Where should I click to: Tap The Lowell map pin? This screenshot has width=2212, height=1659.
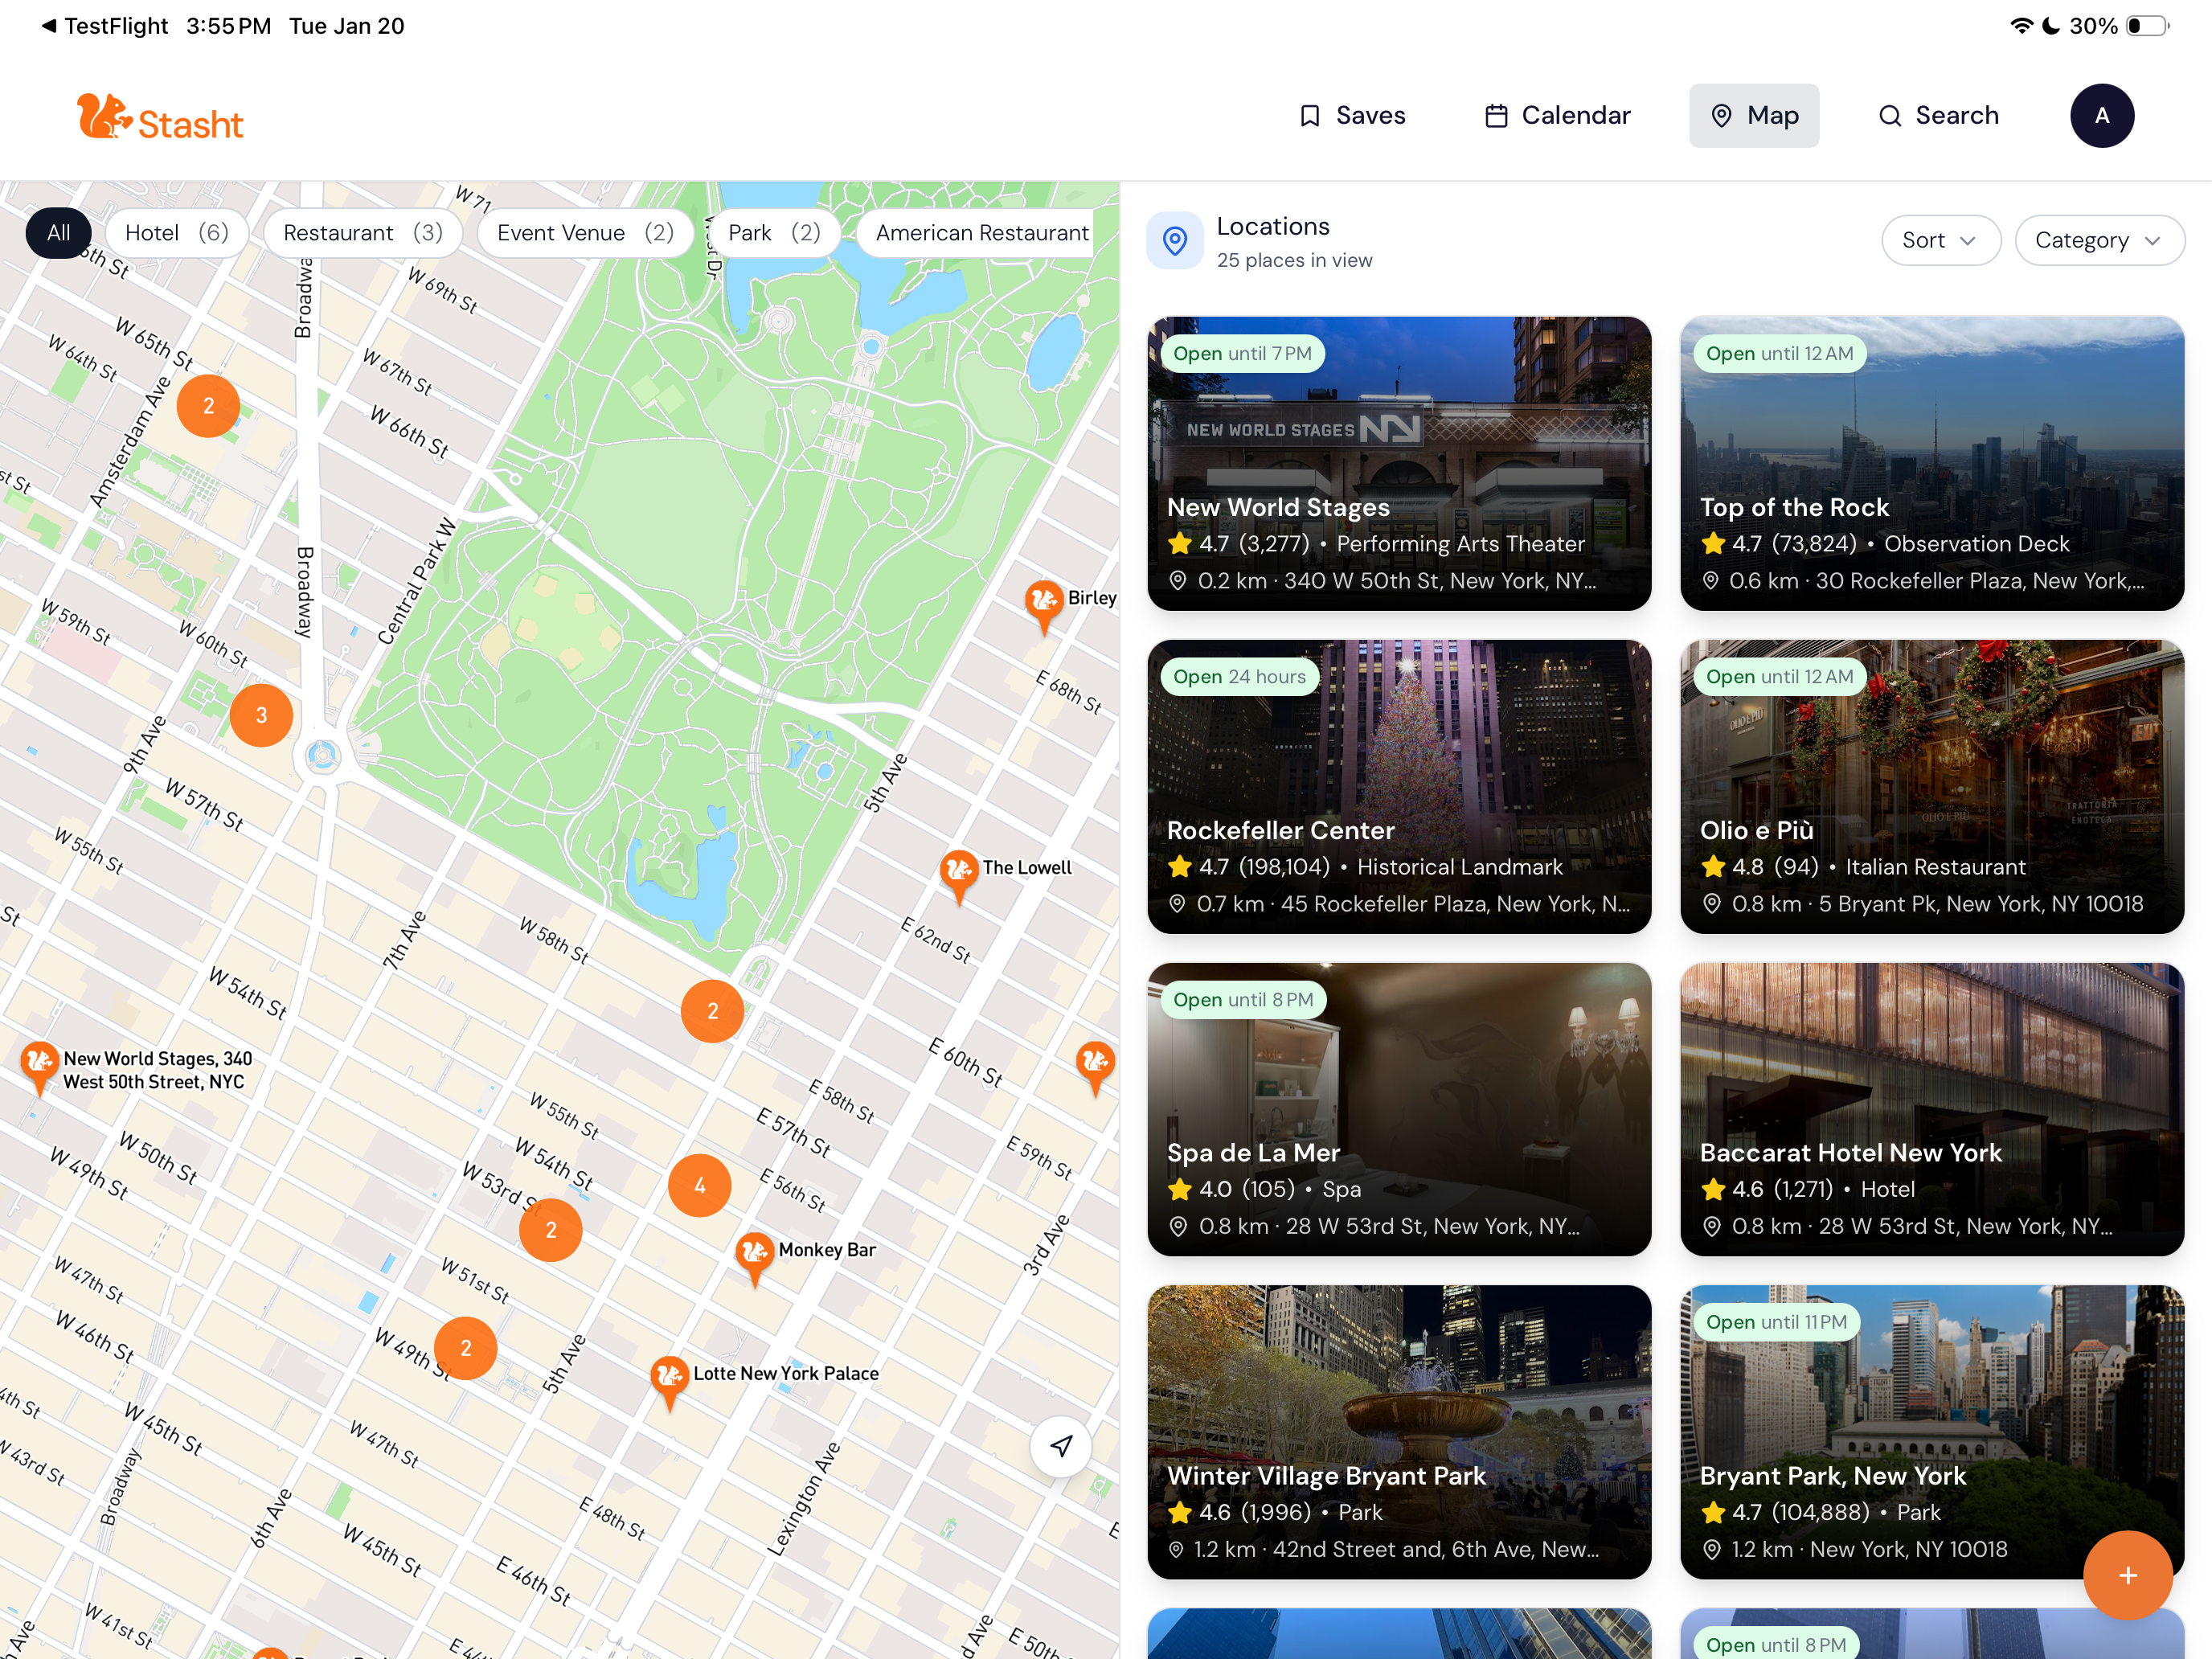pyautogui.click(x=958, y=874)
